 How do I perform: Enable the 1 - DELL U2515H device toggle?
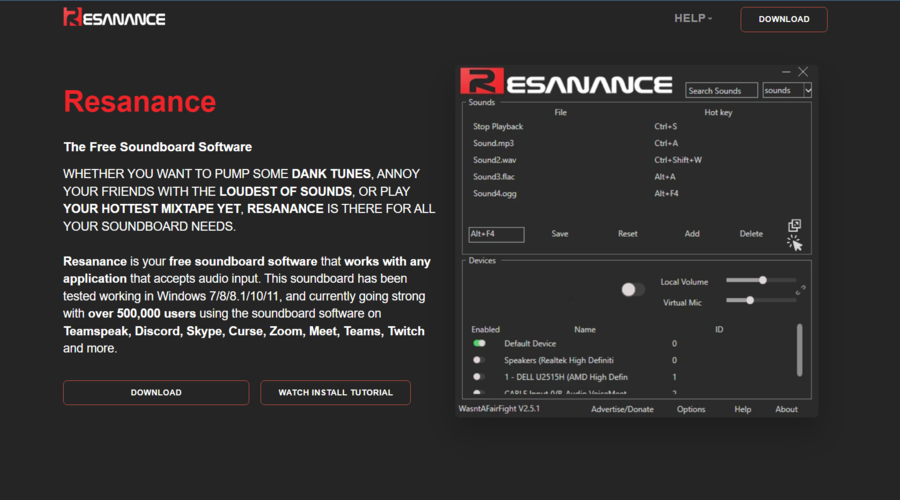tap(479, 377)
